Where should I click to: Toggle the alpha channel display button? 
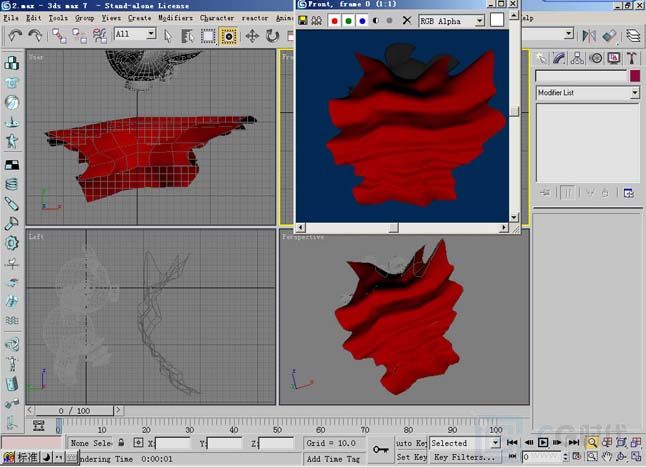click(376, 20)
